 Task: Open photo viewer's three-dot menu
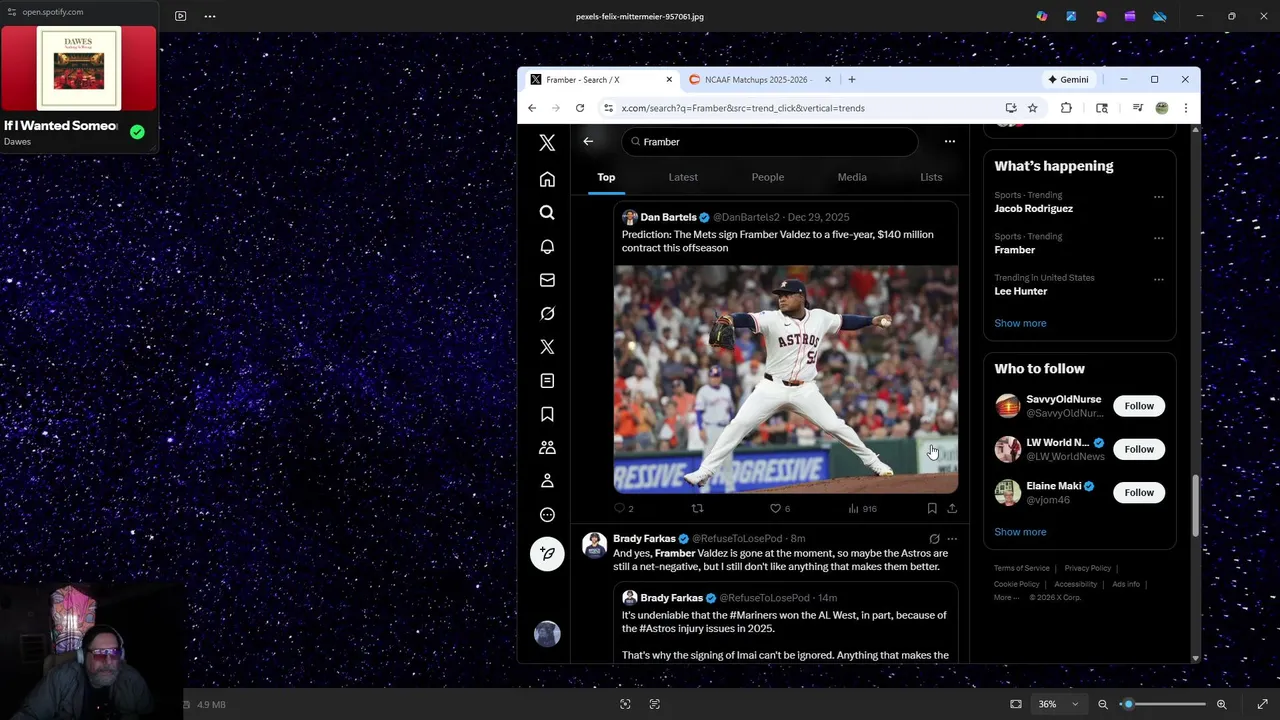tap(209, 16)
